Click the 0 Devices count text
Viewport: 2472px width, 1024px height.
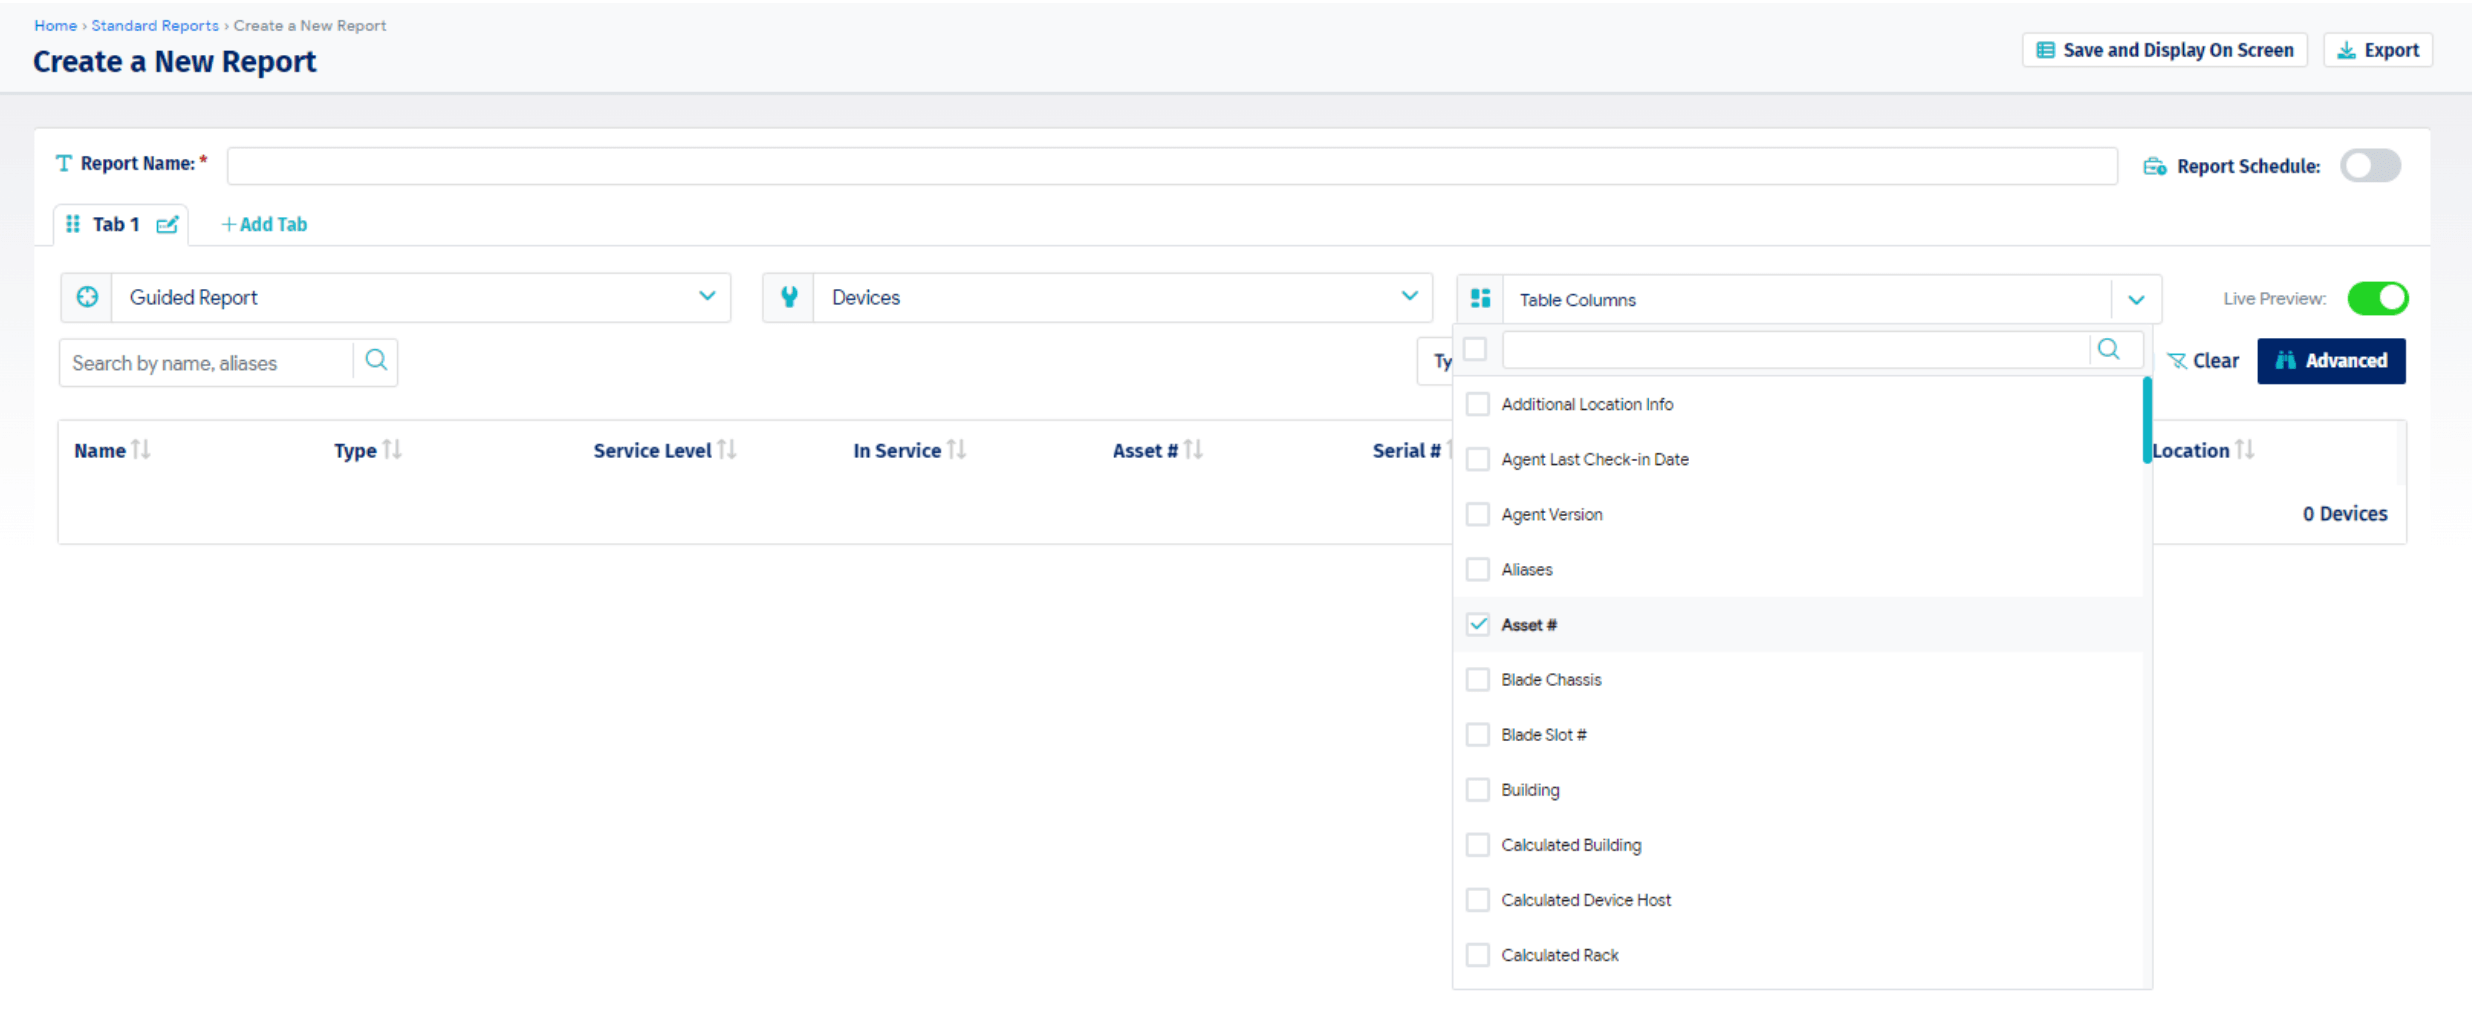pos(2345,513)
